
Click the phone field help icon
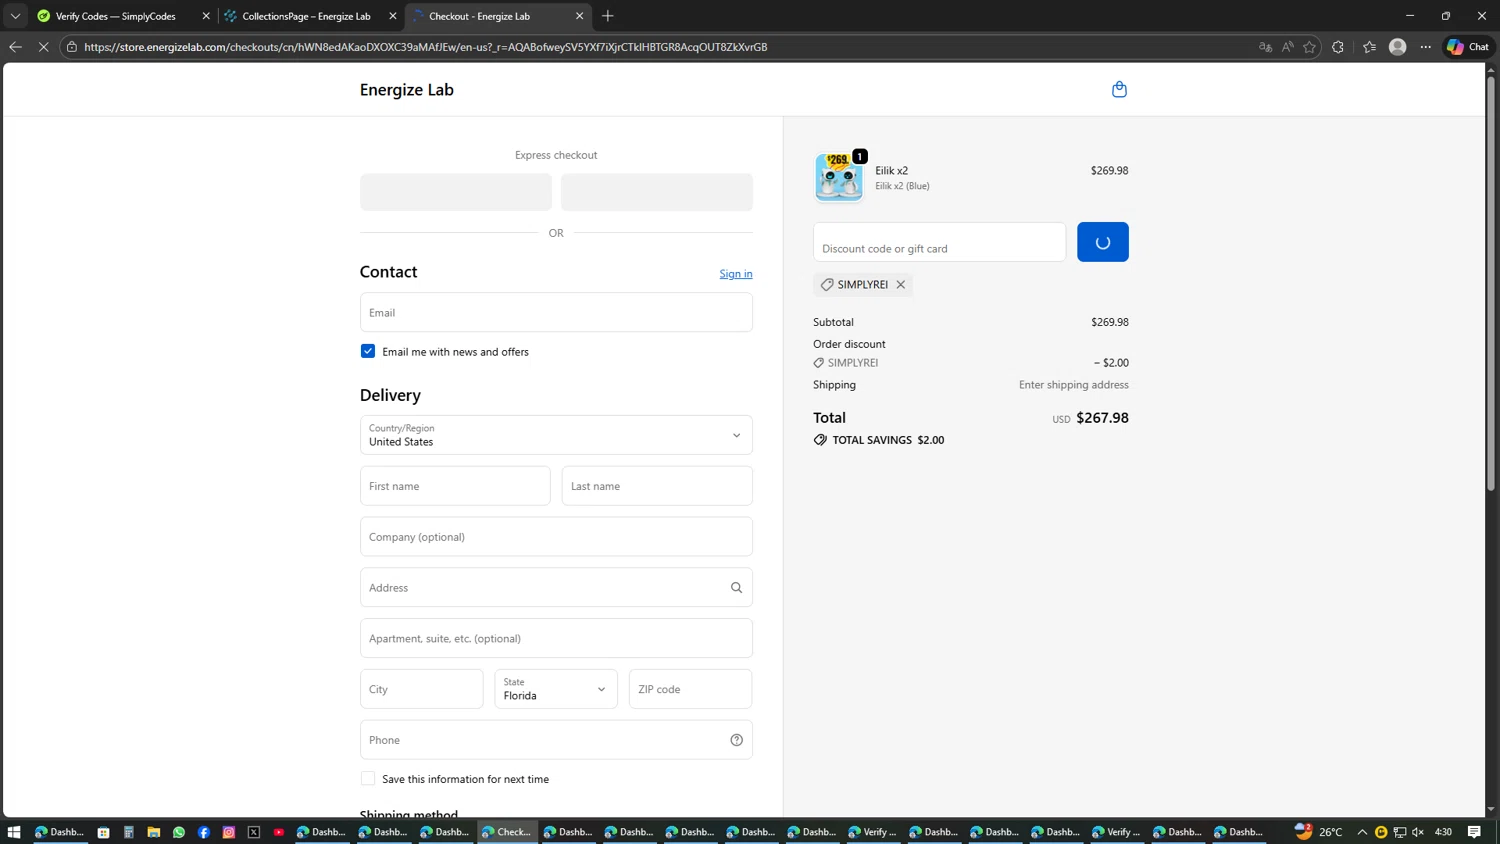click(736, 740)
